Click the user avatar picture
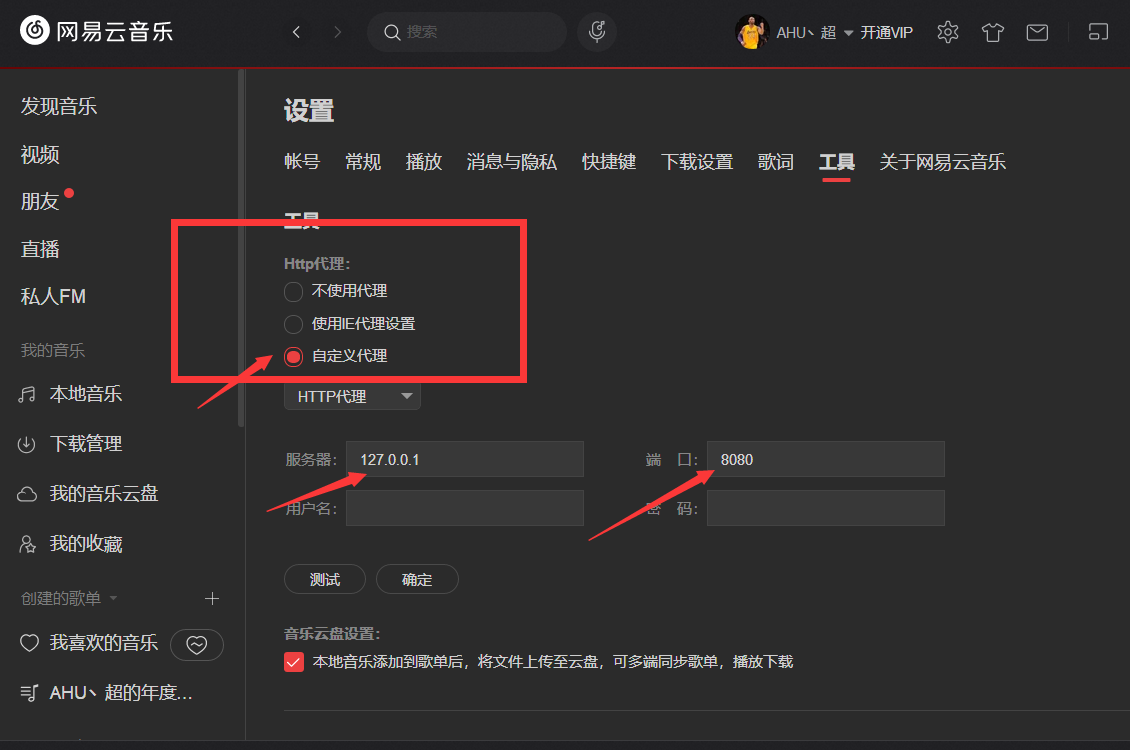The height and width of the screenshot is (750, 1130). click(x=752, y=32)
